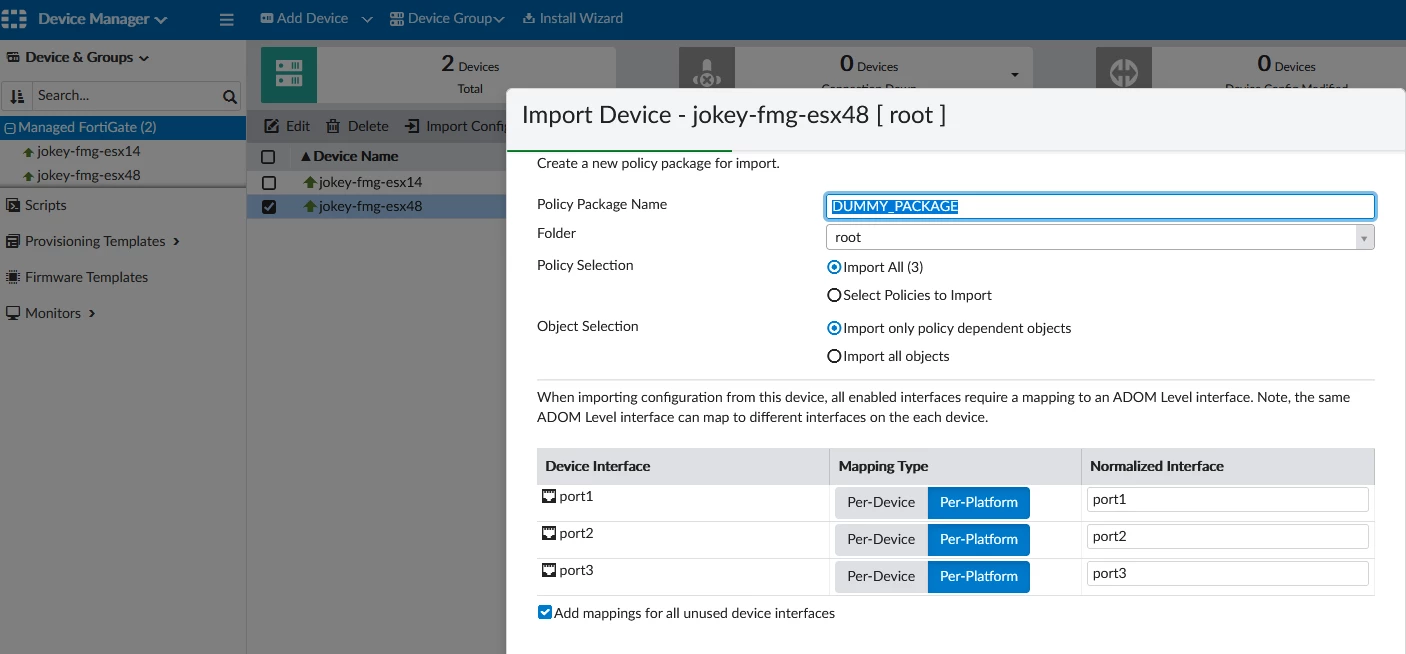This screenshot has height=654, width=1406.
Task: Select jokey-fmg-esx48 in device tree
Action: pyautogui.click(x=88, y=176)
